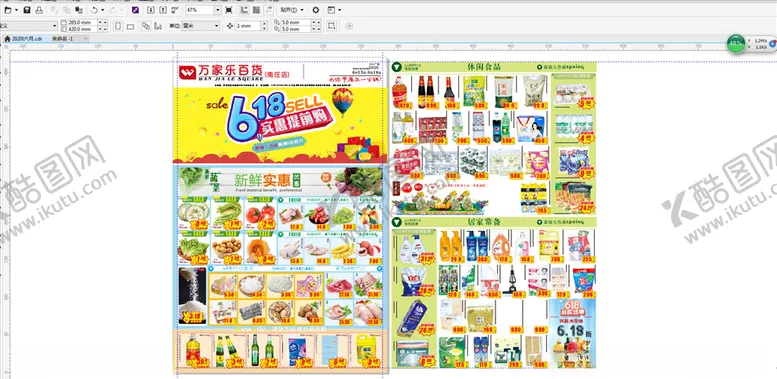Open the Options gear icon
The width and height of the screenshot is (777, 379).
316,10
